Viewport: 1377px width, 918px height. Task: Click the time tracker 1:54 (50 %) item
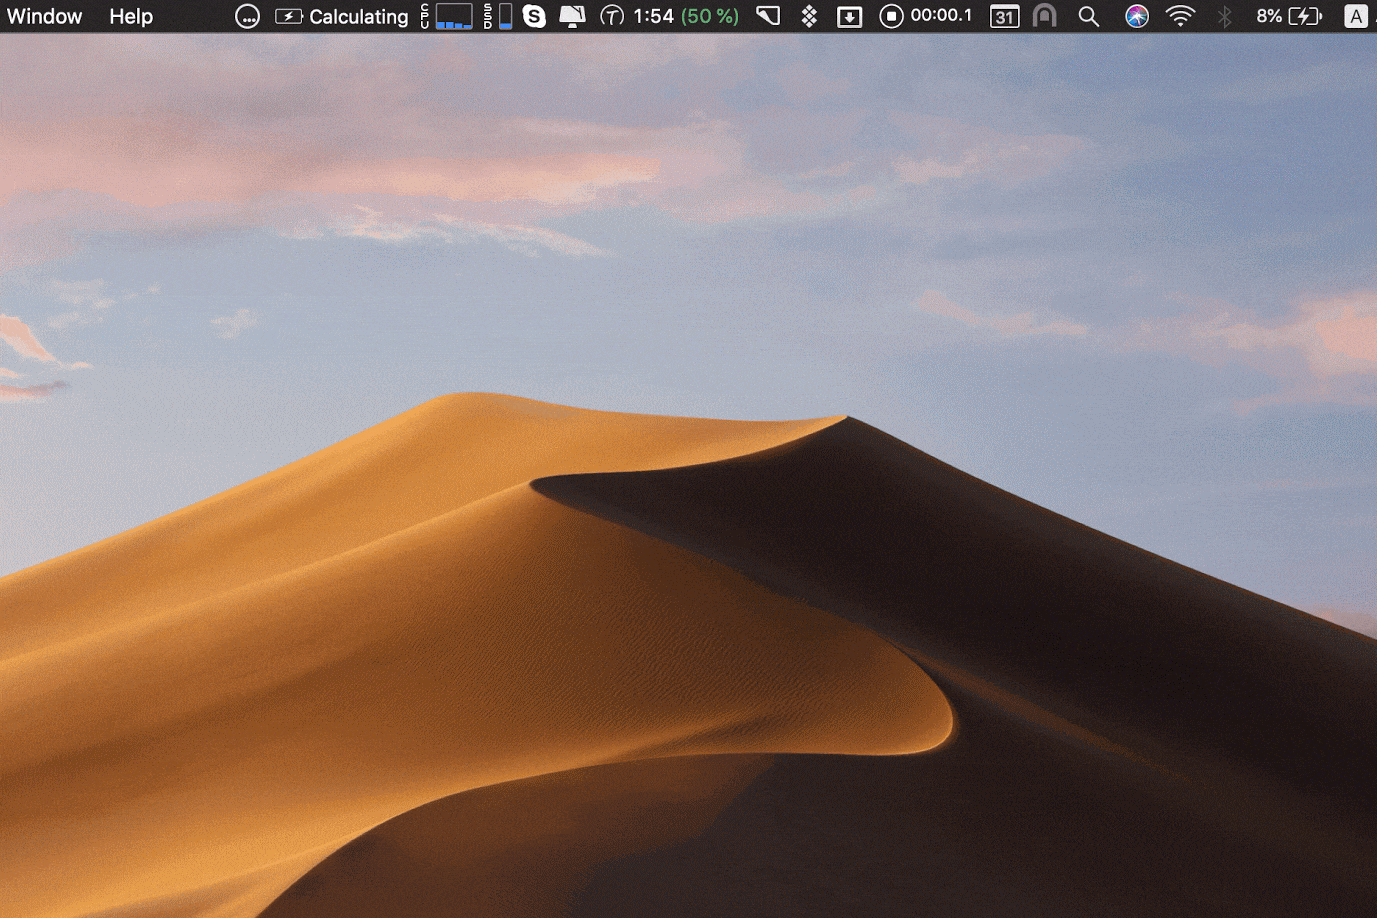670,16
